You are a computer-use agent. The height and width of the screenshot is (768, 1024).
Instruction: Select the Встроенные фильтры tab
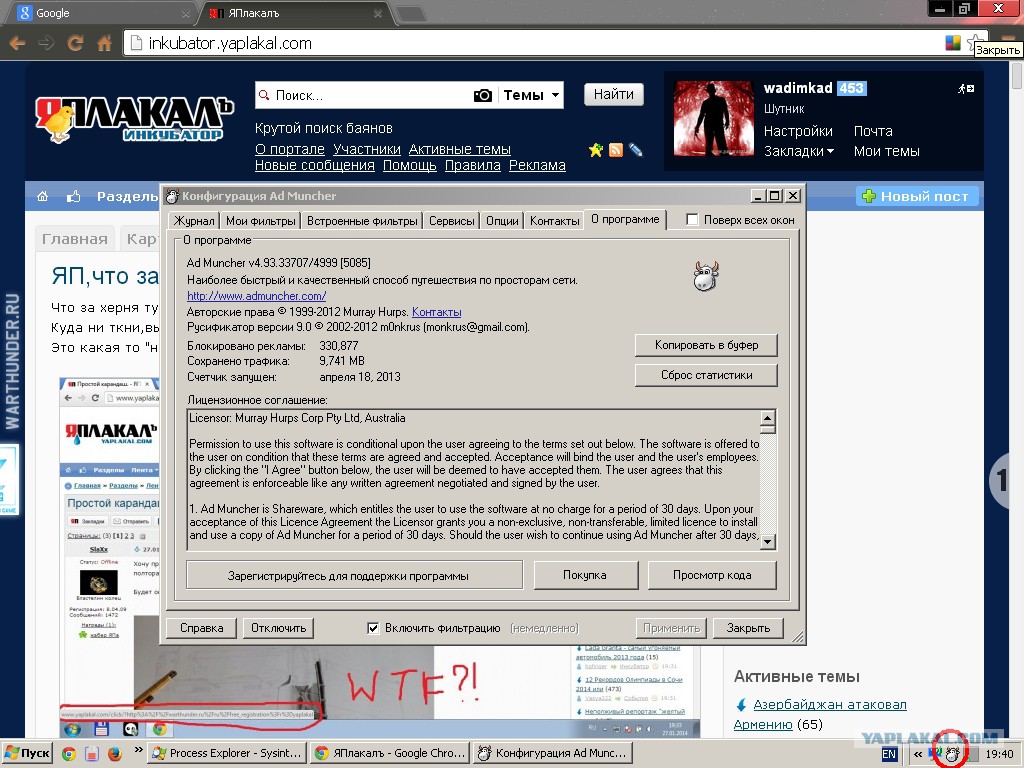(362, 221)
